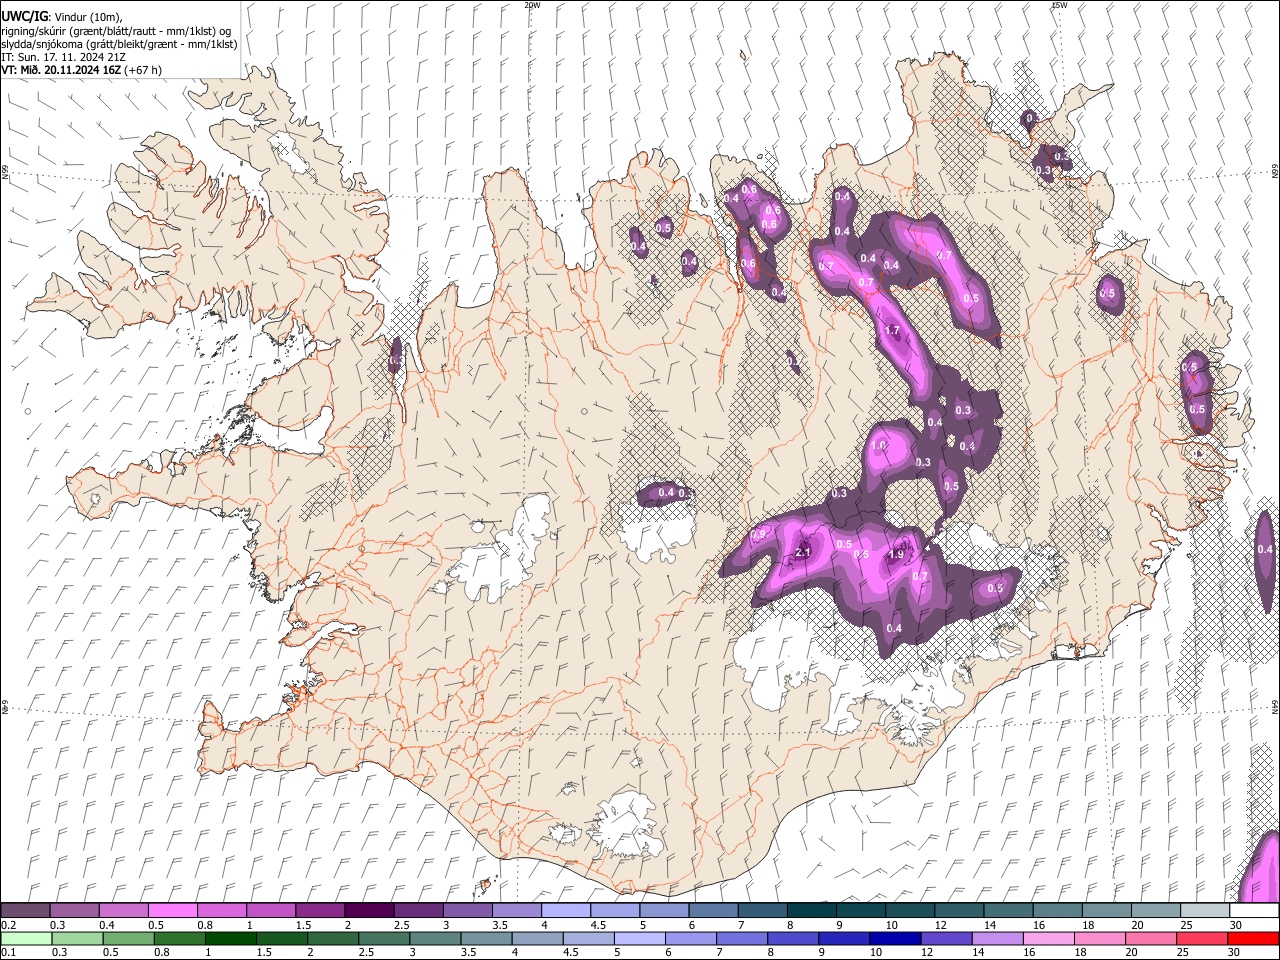The width and height of the screenshot is (1280, 960).
Task: Pick the 0.1–0.3 pale green bottom-row swatch
Action: point(25,938)
